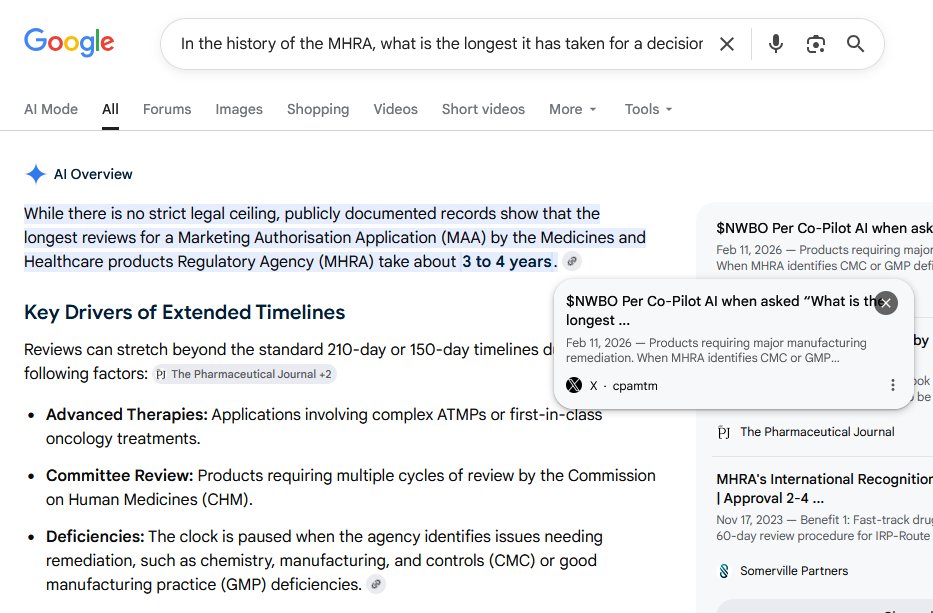
Task: Switch to AI Mode tab
Action: pyautogui.click(x=51, y=109)
